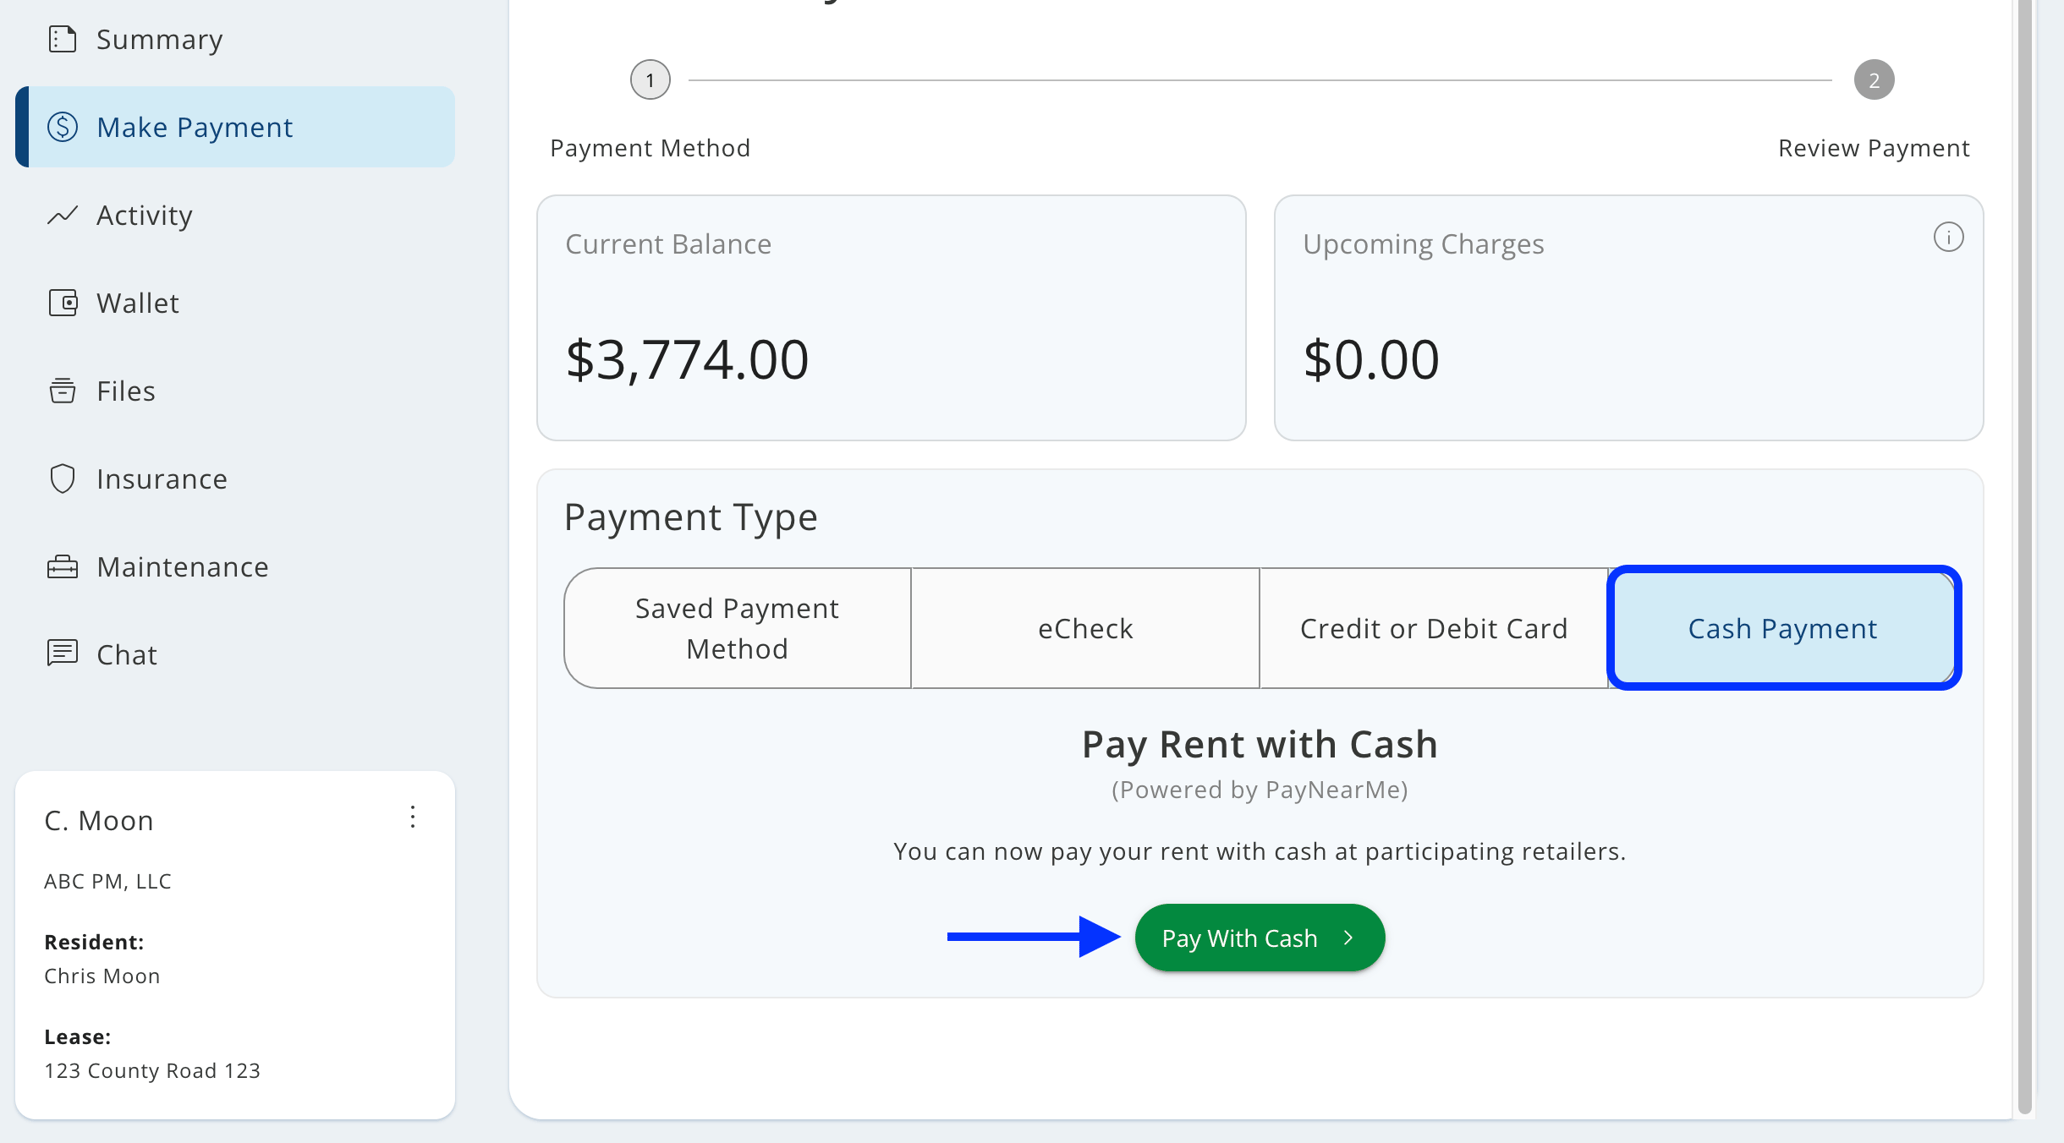Open the Summary section icon

(63, 38)
